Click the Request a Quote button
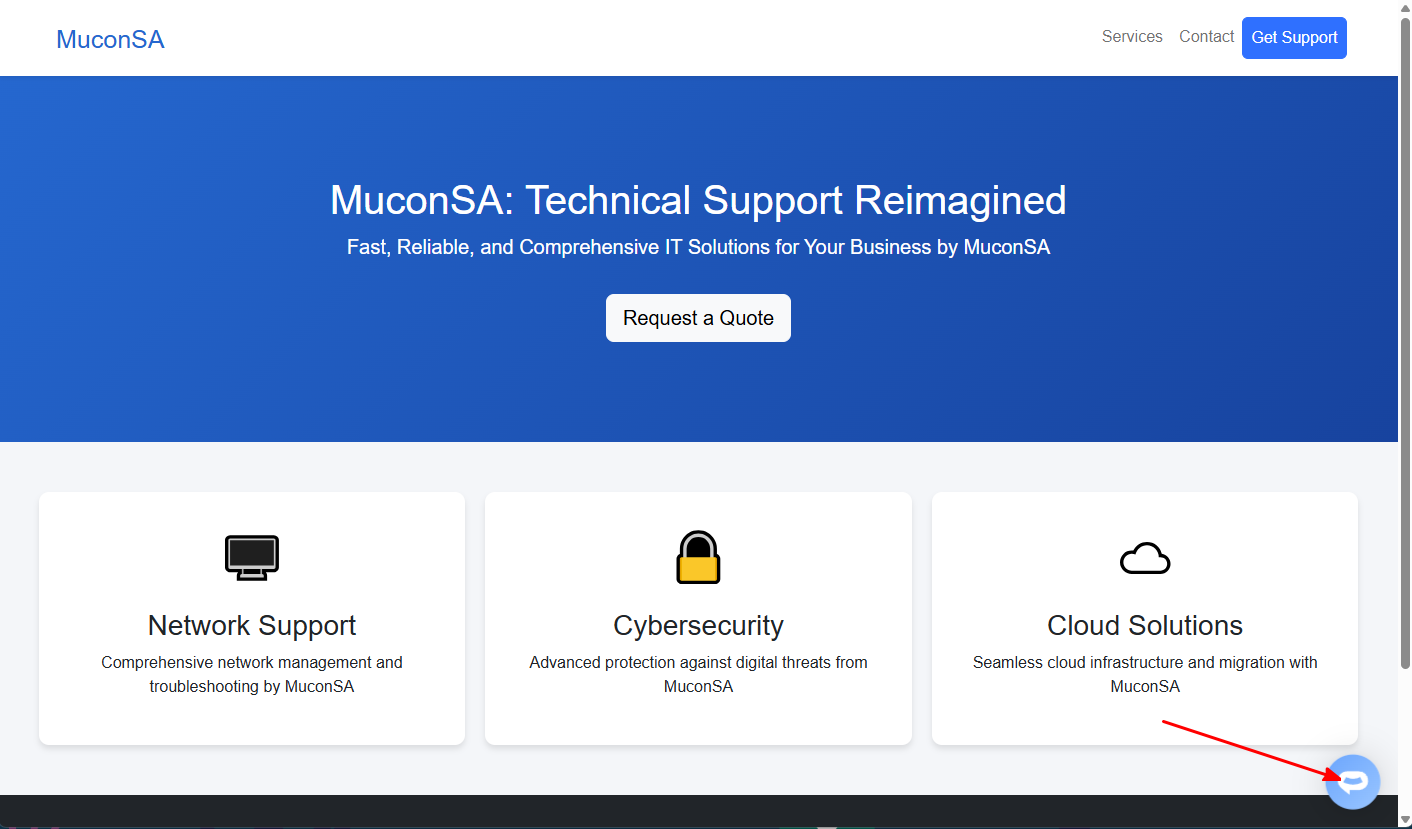 point(698,318)
